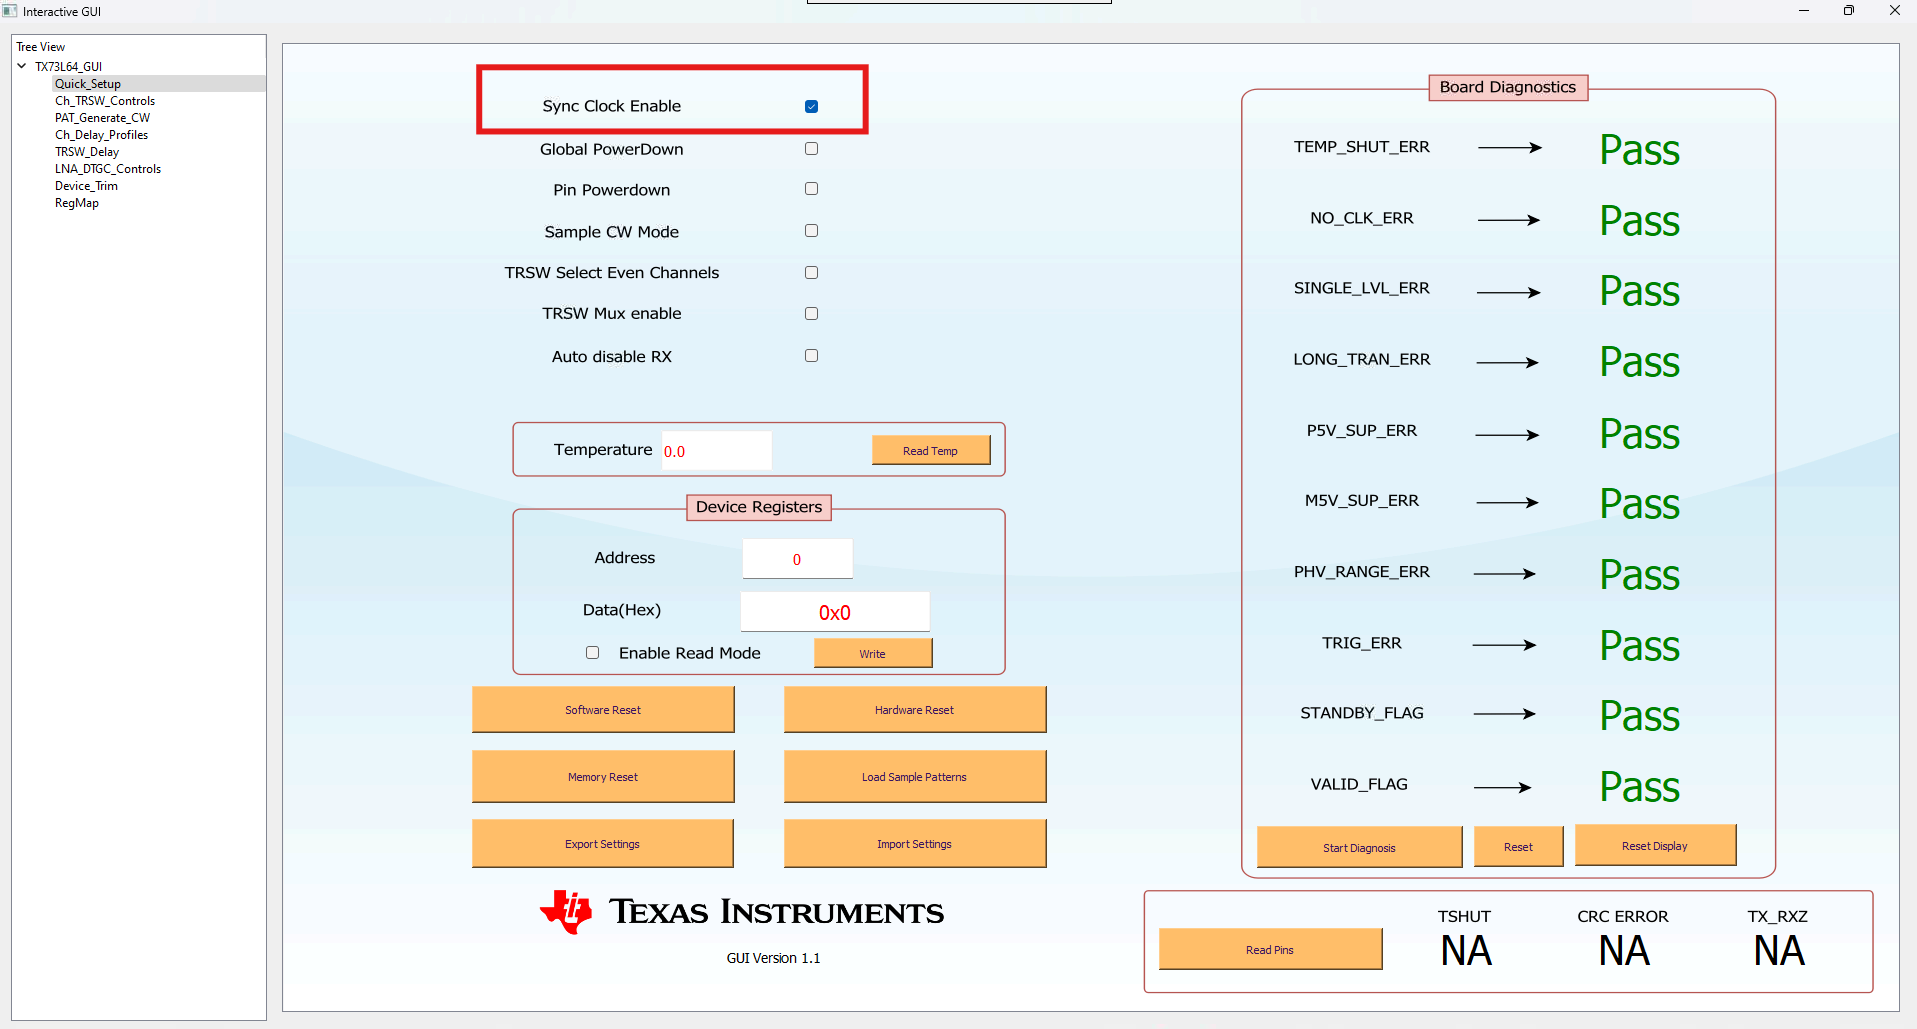This screenshot has height=1029, width=1917.
Task: Enable Auto disable RX option
Action: (x=811, y=356)
